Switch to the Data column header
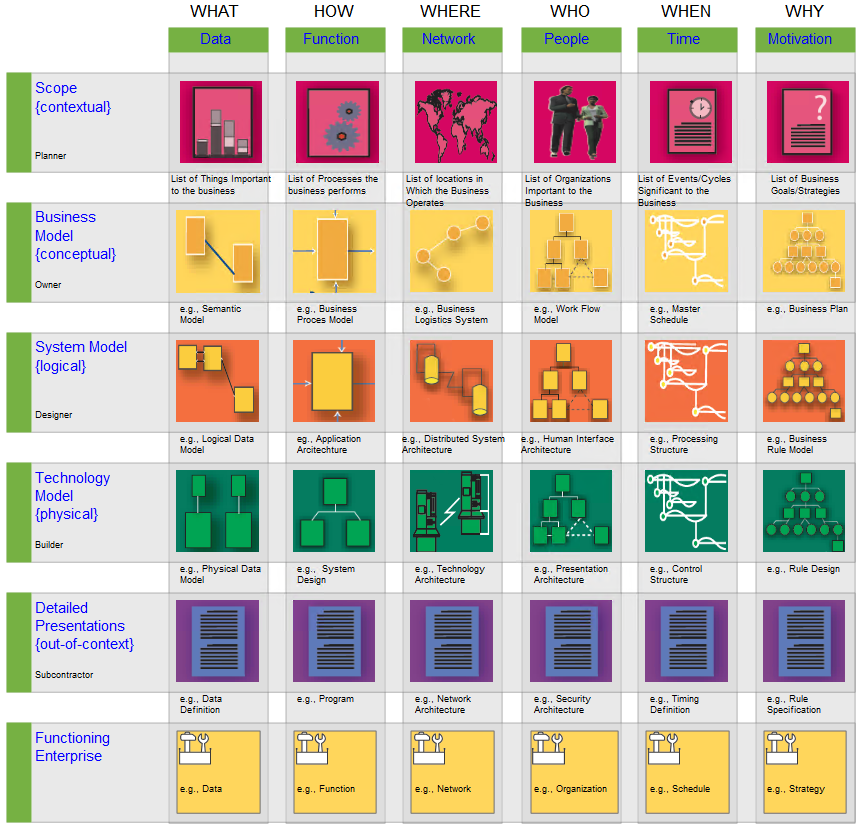 tap(215, 39)
